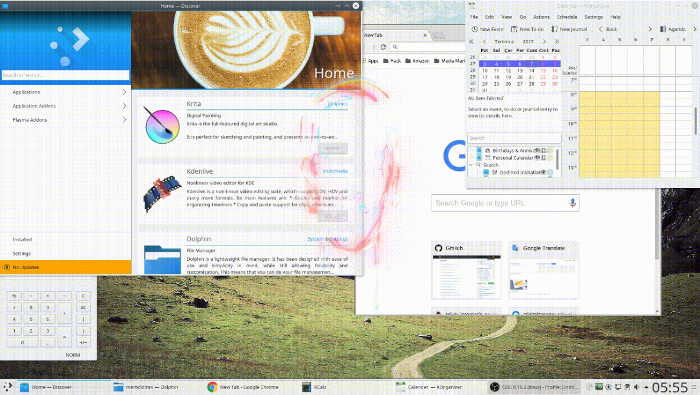Screen dimensions: 700x395
Task: Click the Search Google or type URL box
Action: coord(500,203)
